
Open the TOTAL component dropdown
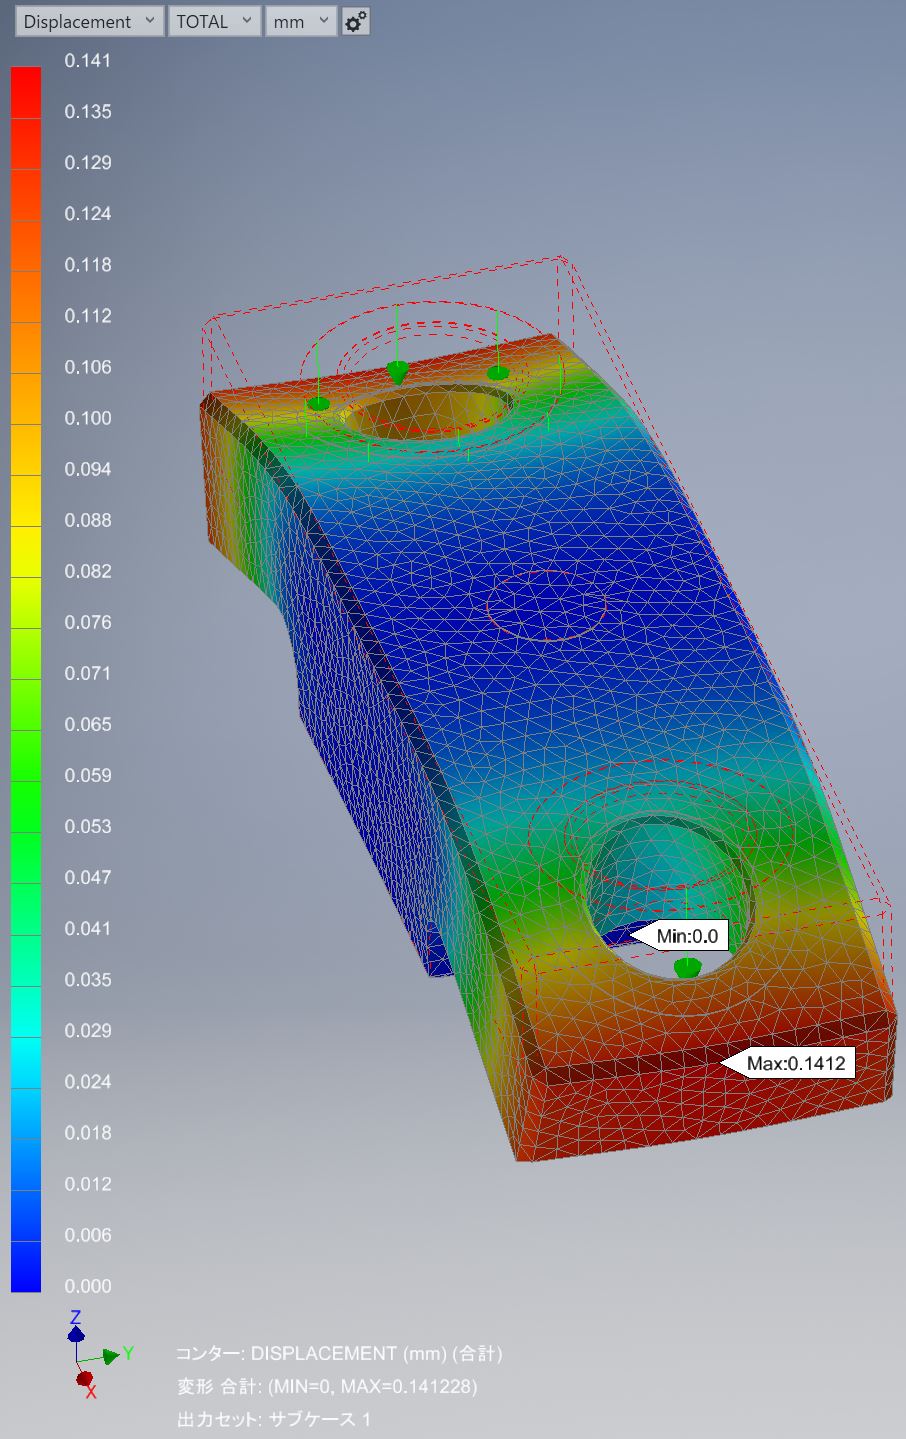pyautogui.click(x=215, y=21)
